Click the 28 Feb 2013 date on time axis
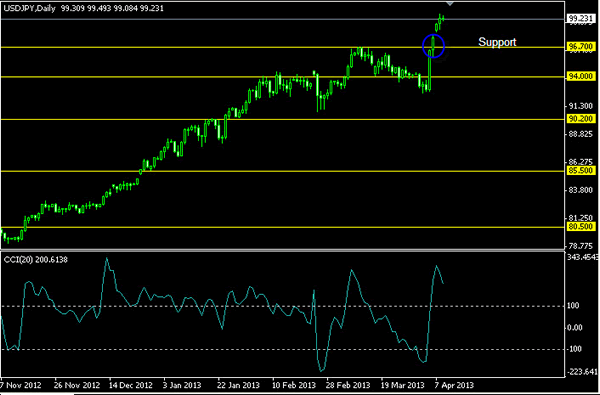Image resolution: width=600 pixels, height=395 pixels. 349,385
